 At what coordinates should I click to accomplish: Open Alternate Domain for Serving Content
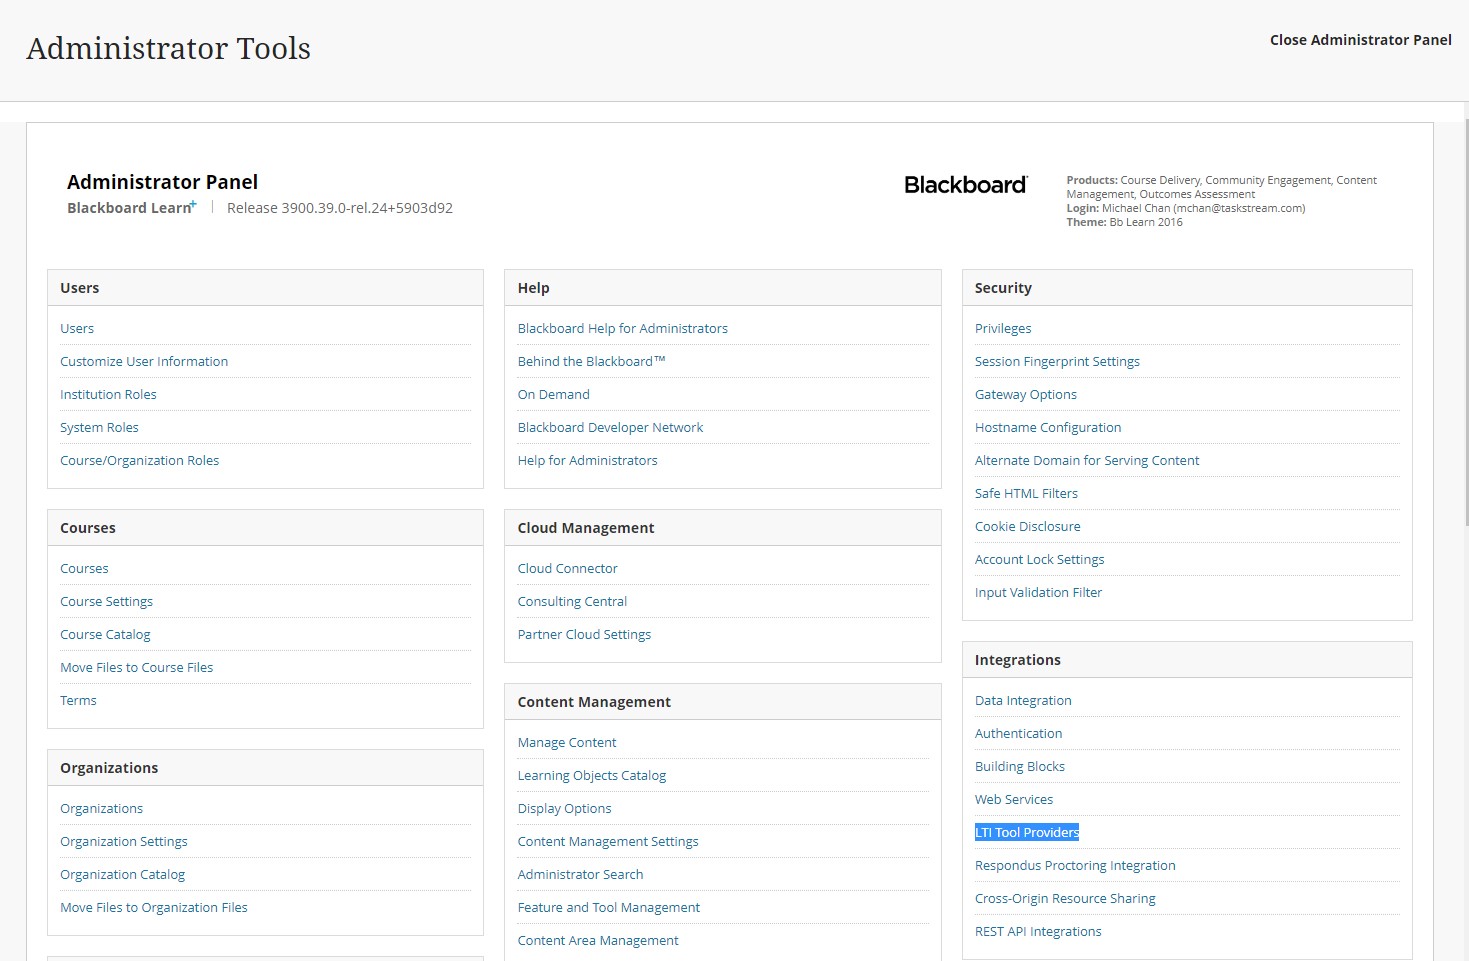click(1087, 460)
